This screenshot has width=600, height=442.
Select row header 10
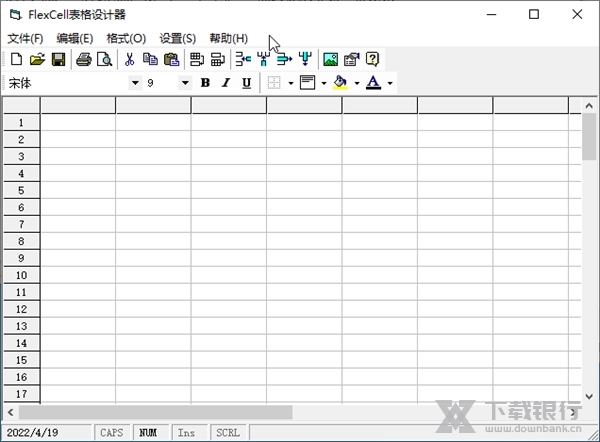click(21, 275)
